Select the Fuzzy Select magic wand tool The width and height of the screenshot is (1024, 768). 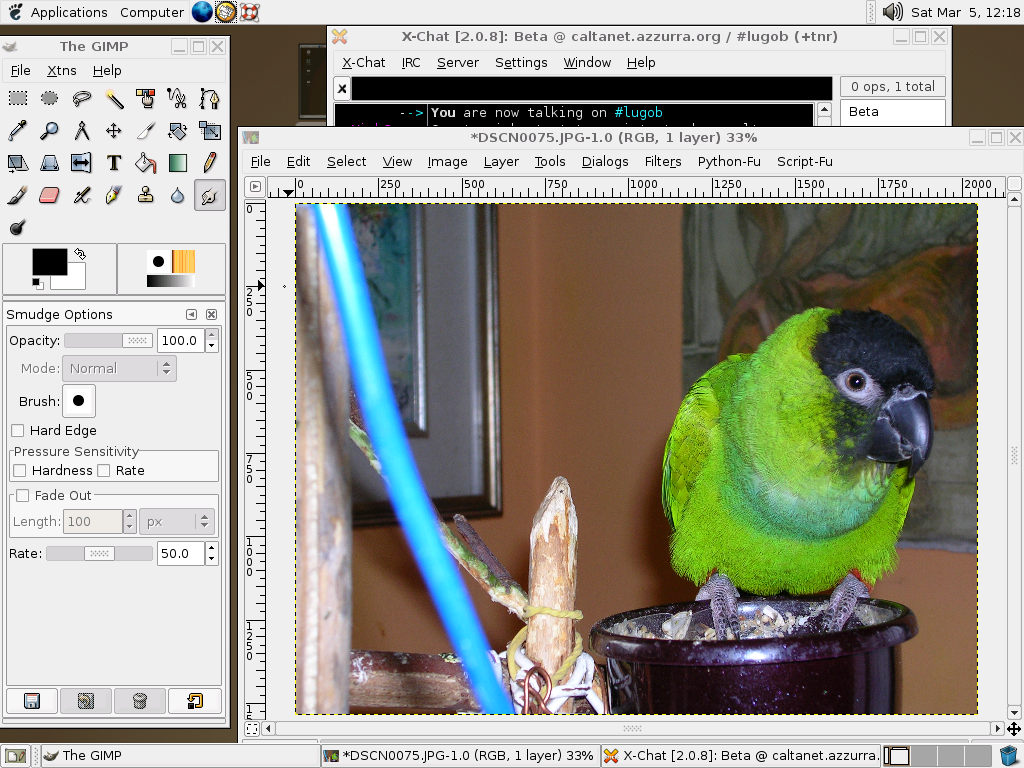(114, 99)
